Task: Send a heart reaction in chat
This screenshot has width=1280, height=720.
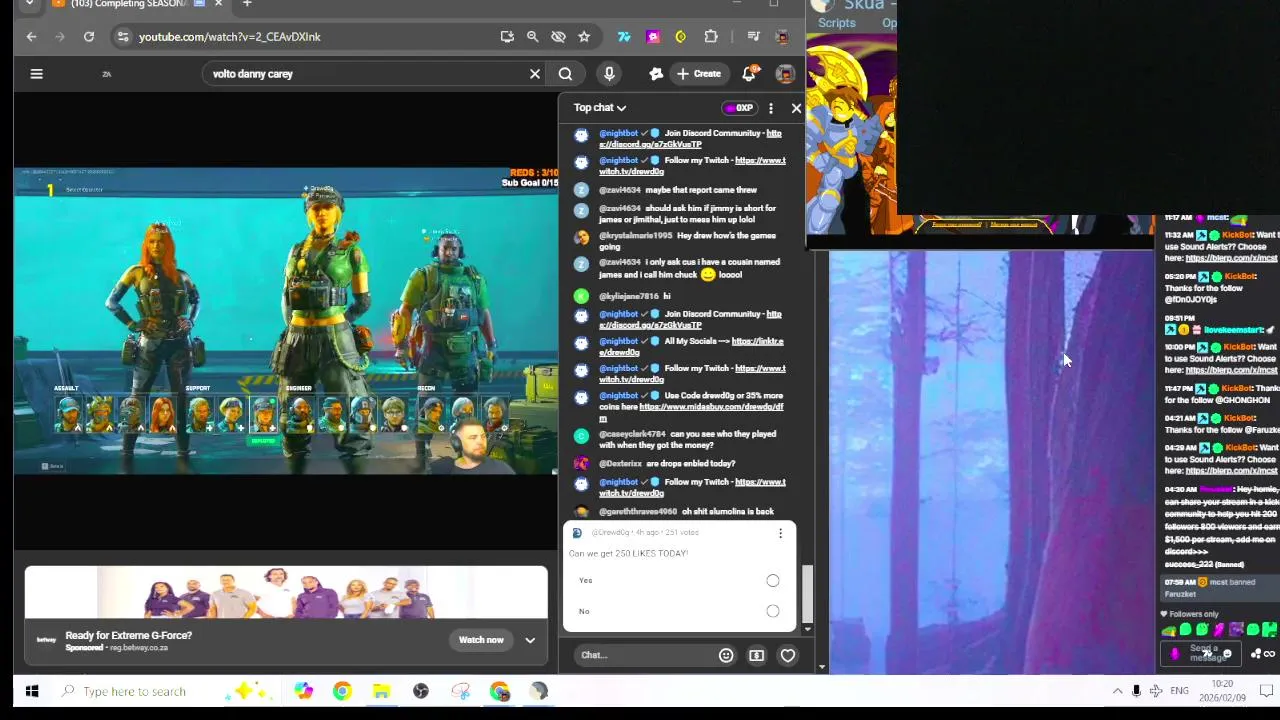Action: (788, 656)
